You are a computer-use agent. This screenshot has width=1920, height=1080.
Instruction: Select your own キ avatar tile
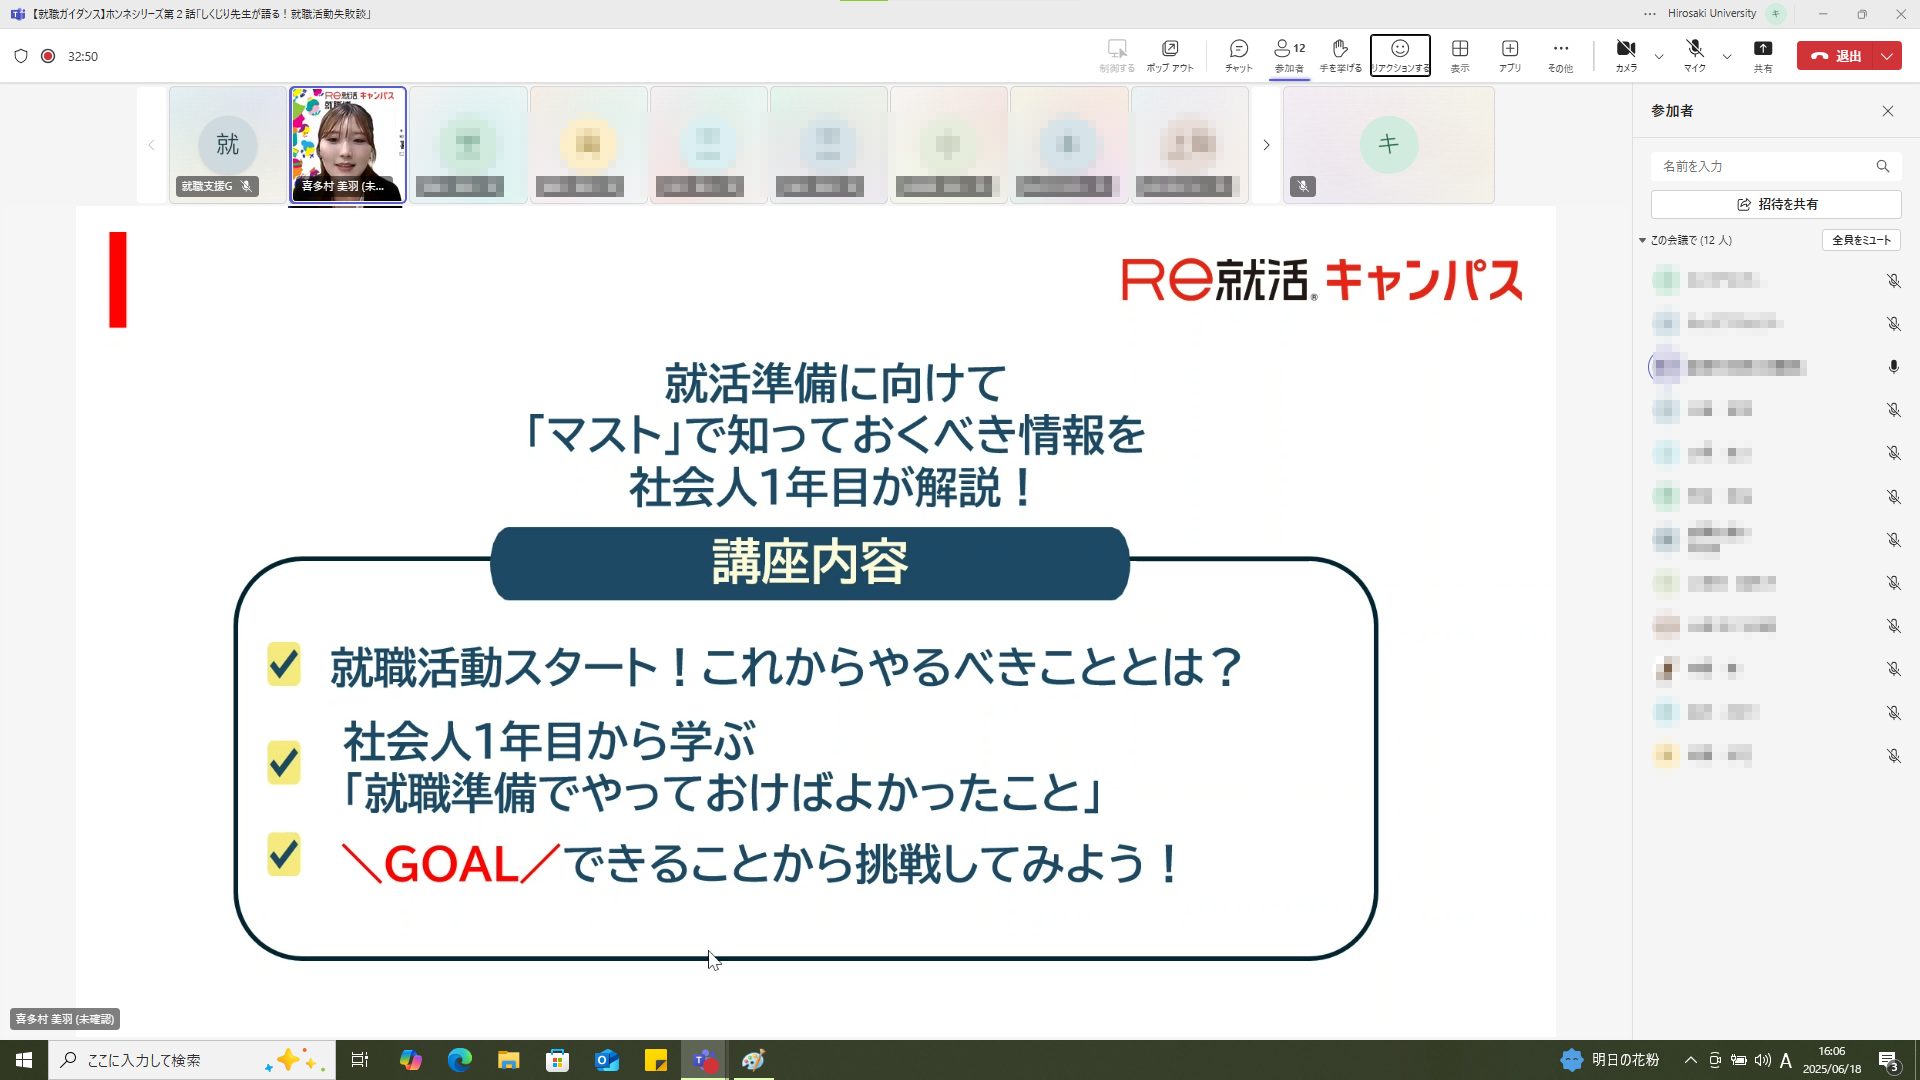pyautogui.click(x=1389, y=145)
